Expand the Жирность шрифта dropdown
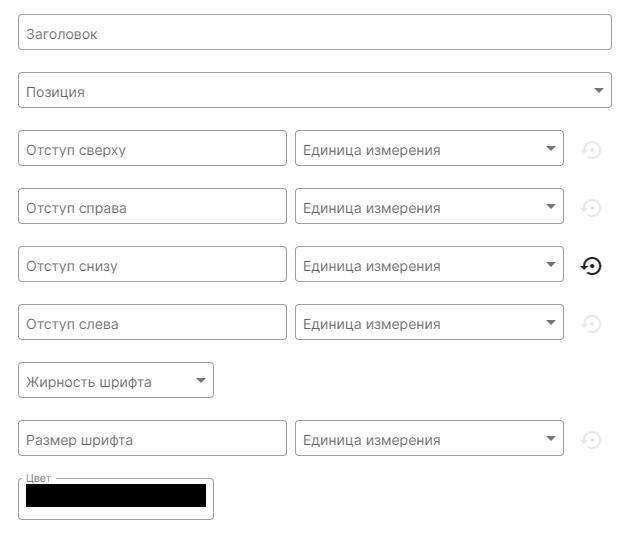The image size is (634, 533). (x=116, y=380)
